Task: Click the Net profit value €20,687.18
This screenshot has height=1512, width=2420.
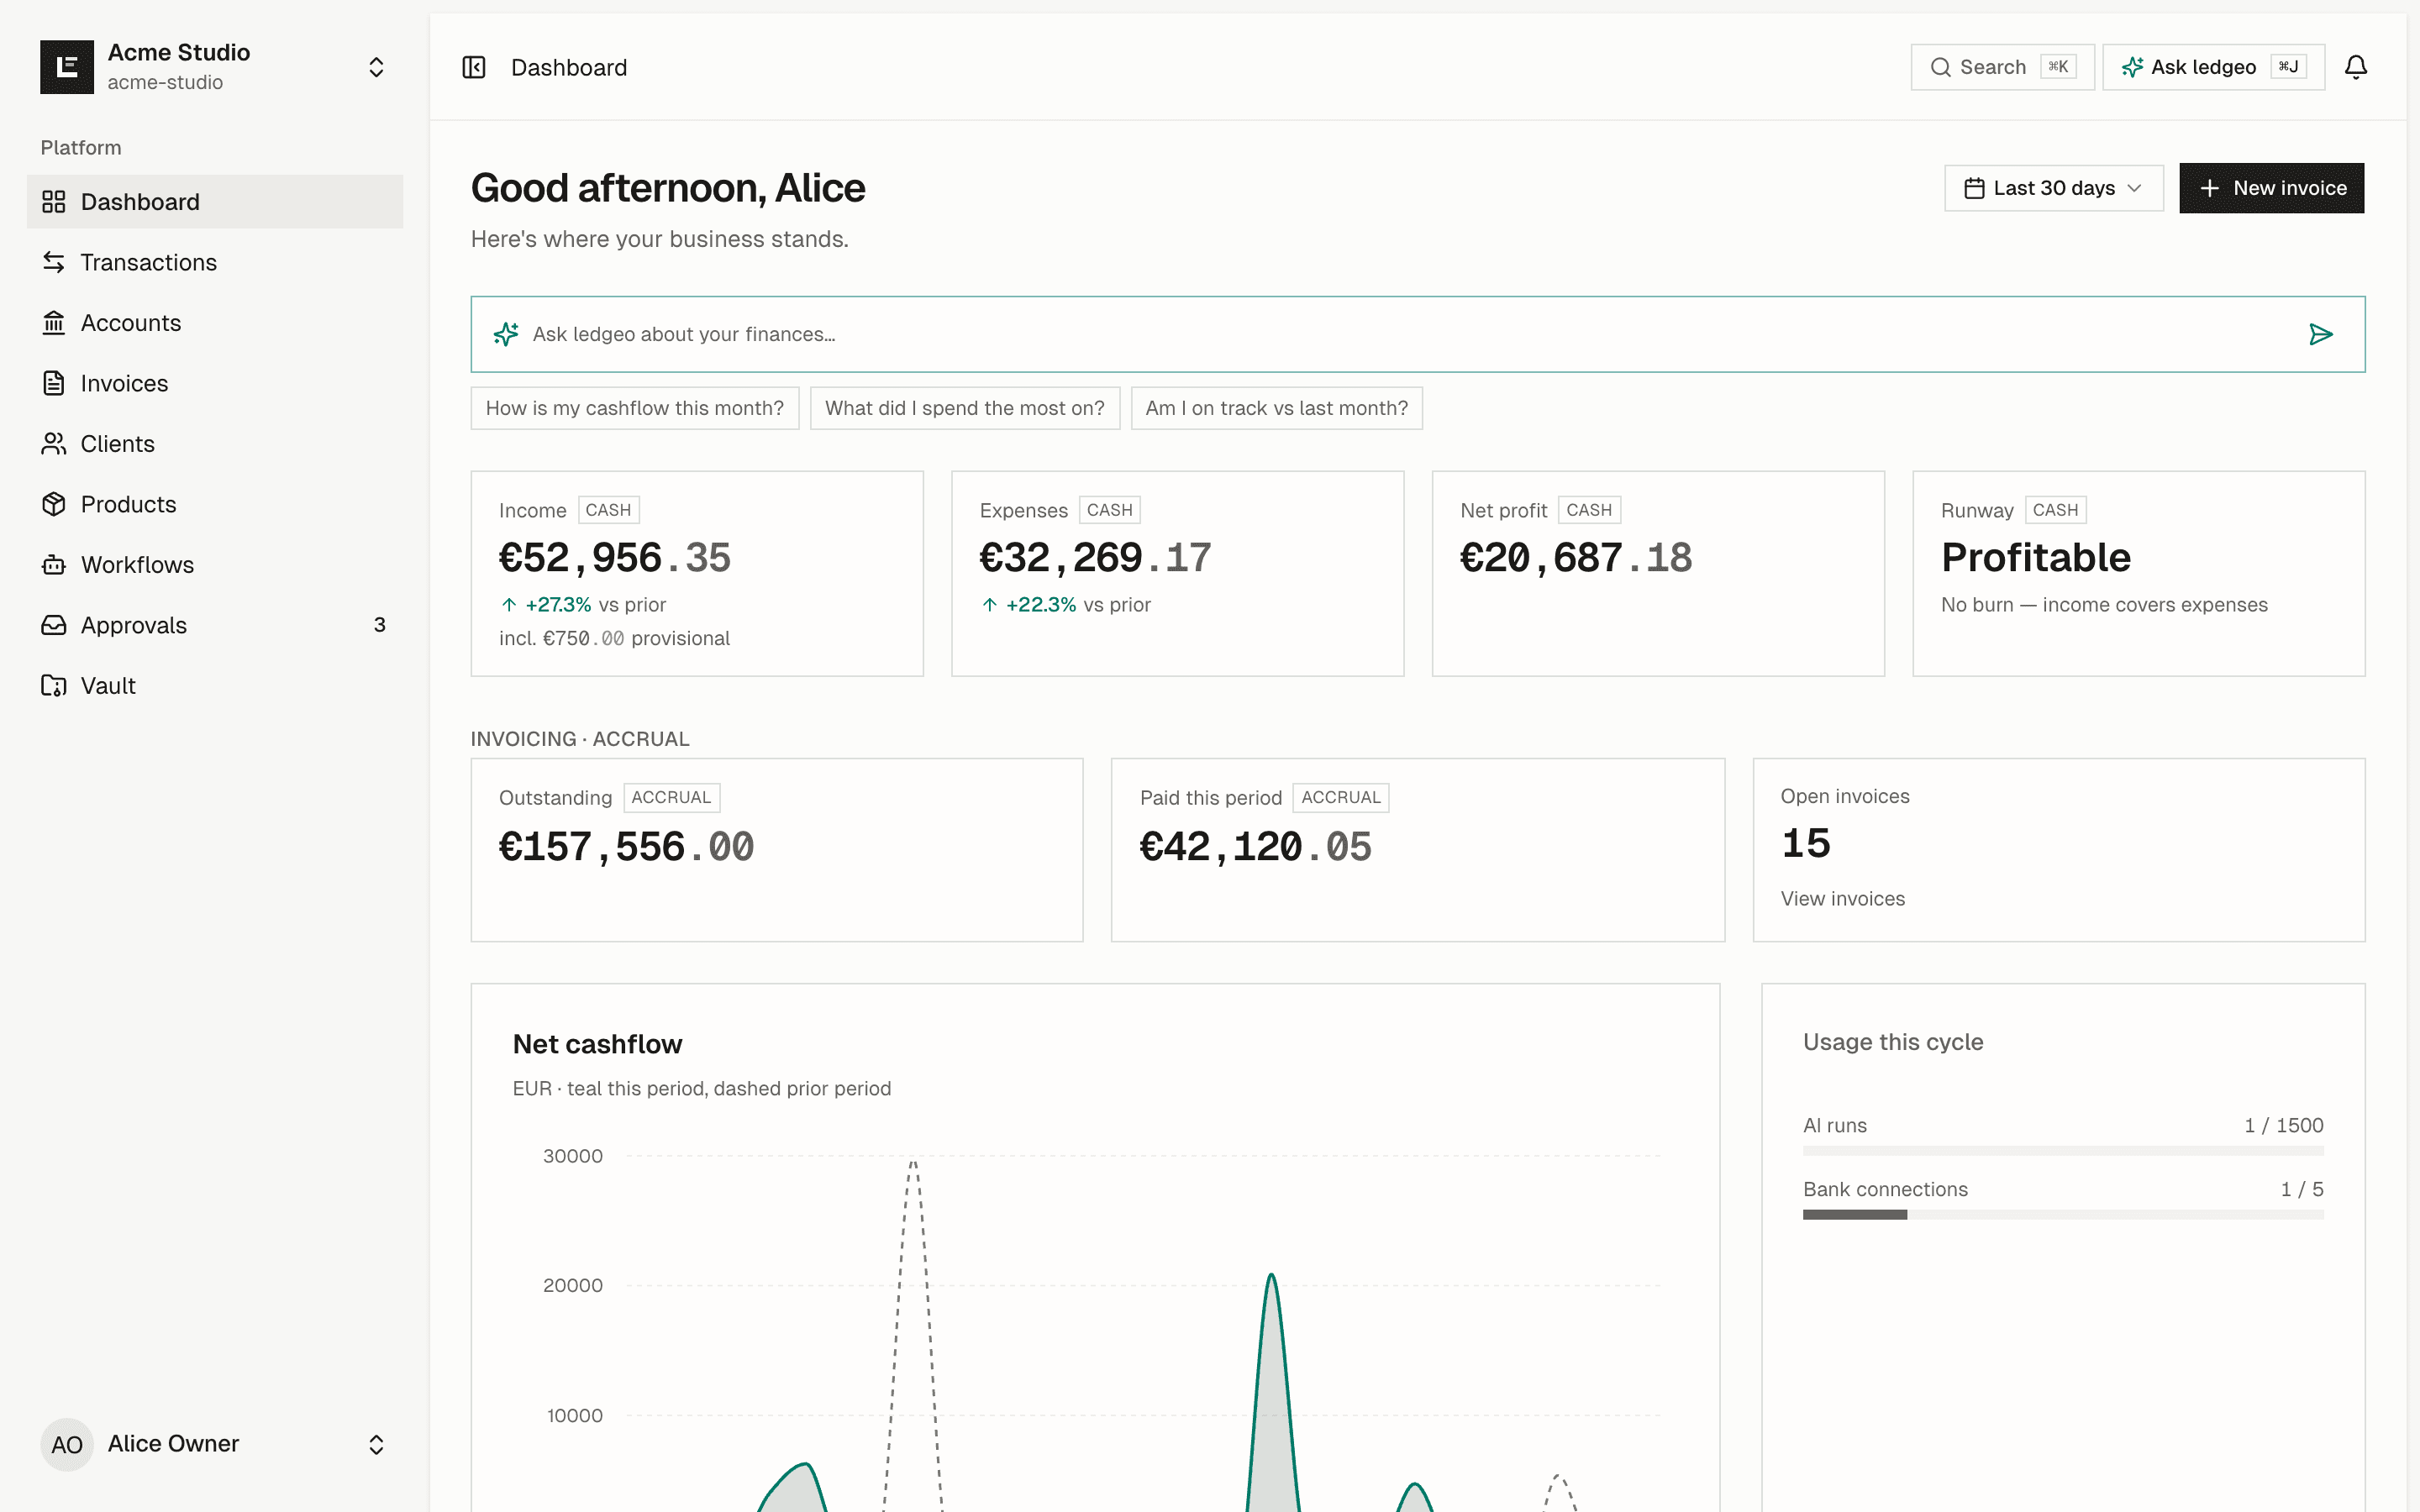Action: pyautogui.click(x=1576, y=558)
